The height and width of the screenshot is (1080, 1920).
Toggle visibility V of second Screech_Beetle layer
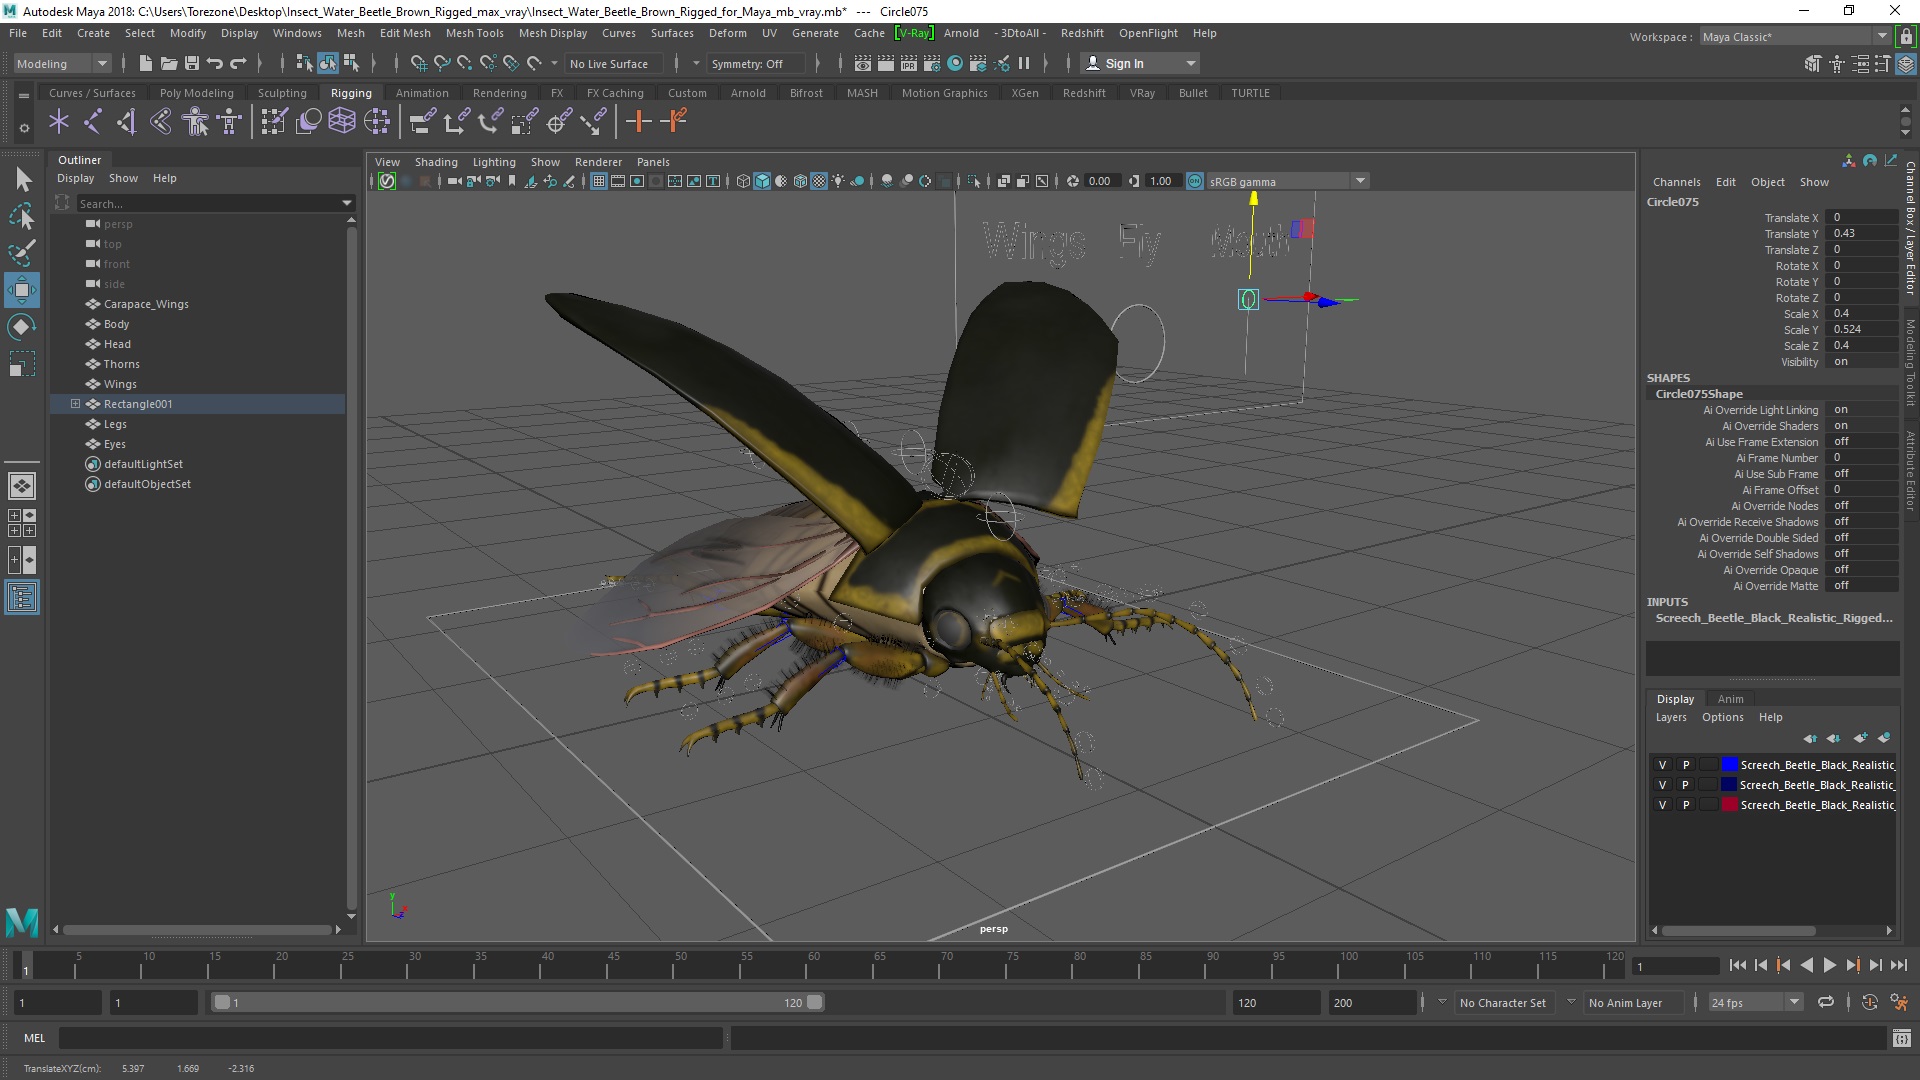1663,785
